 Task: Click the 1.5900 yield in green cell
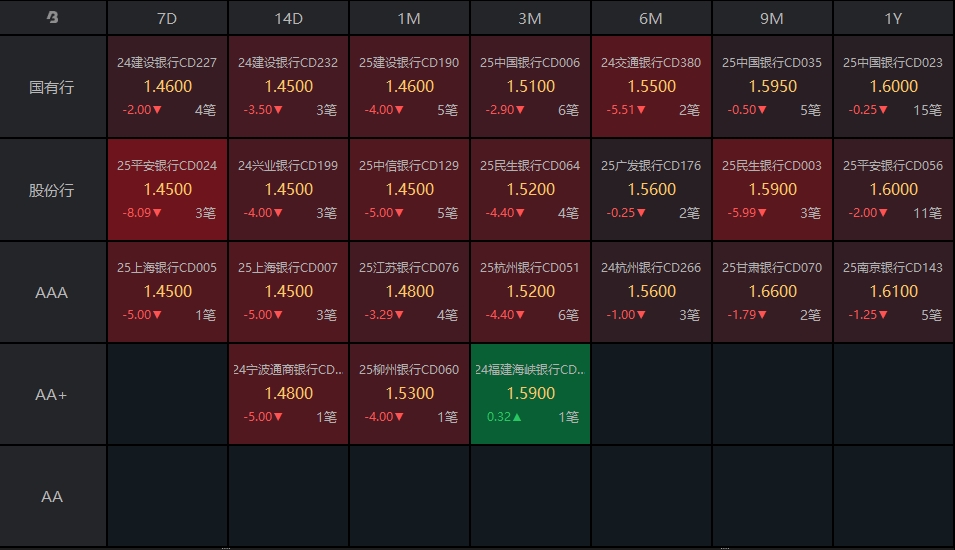click(530, 393)
